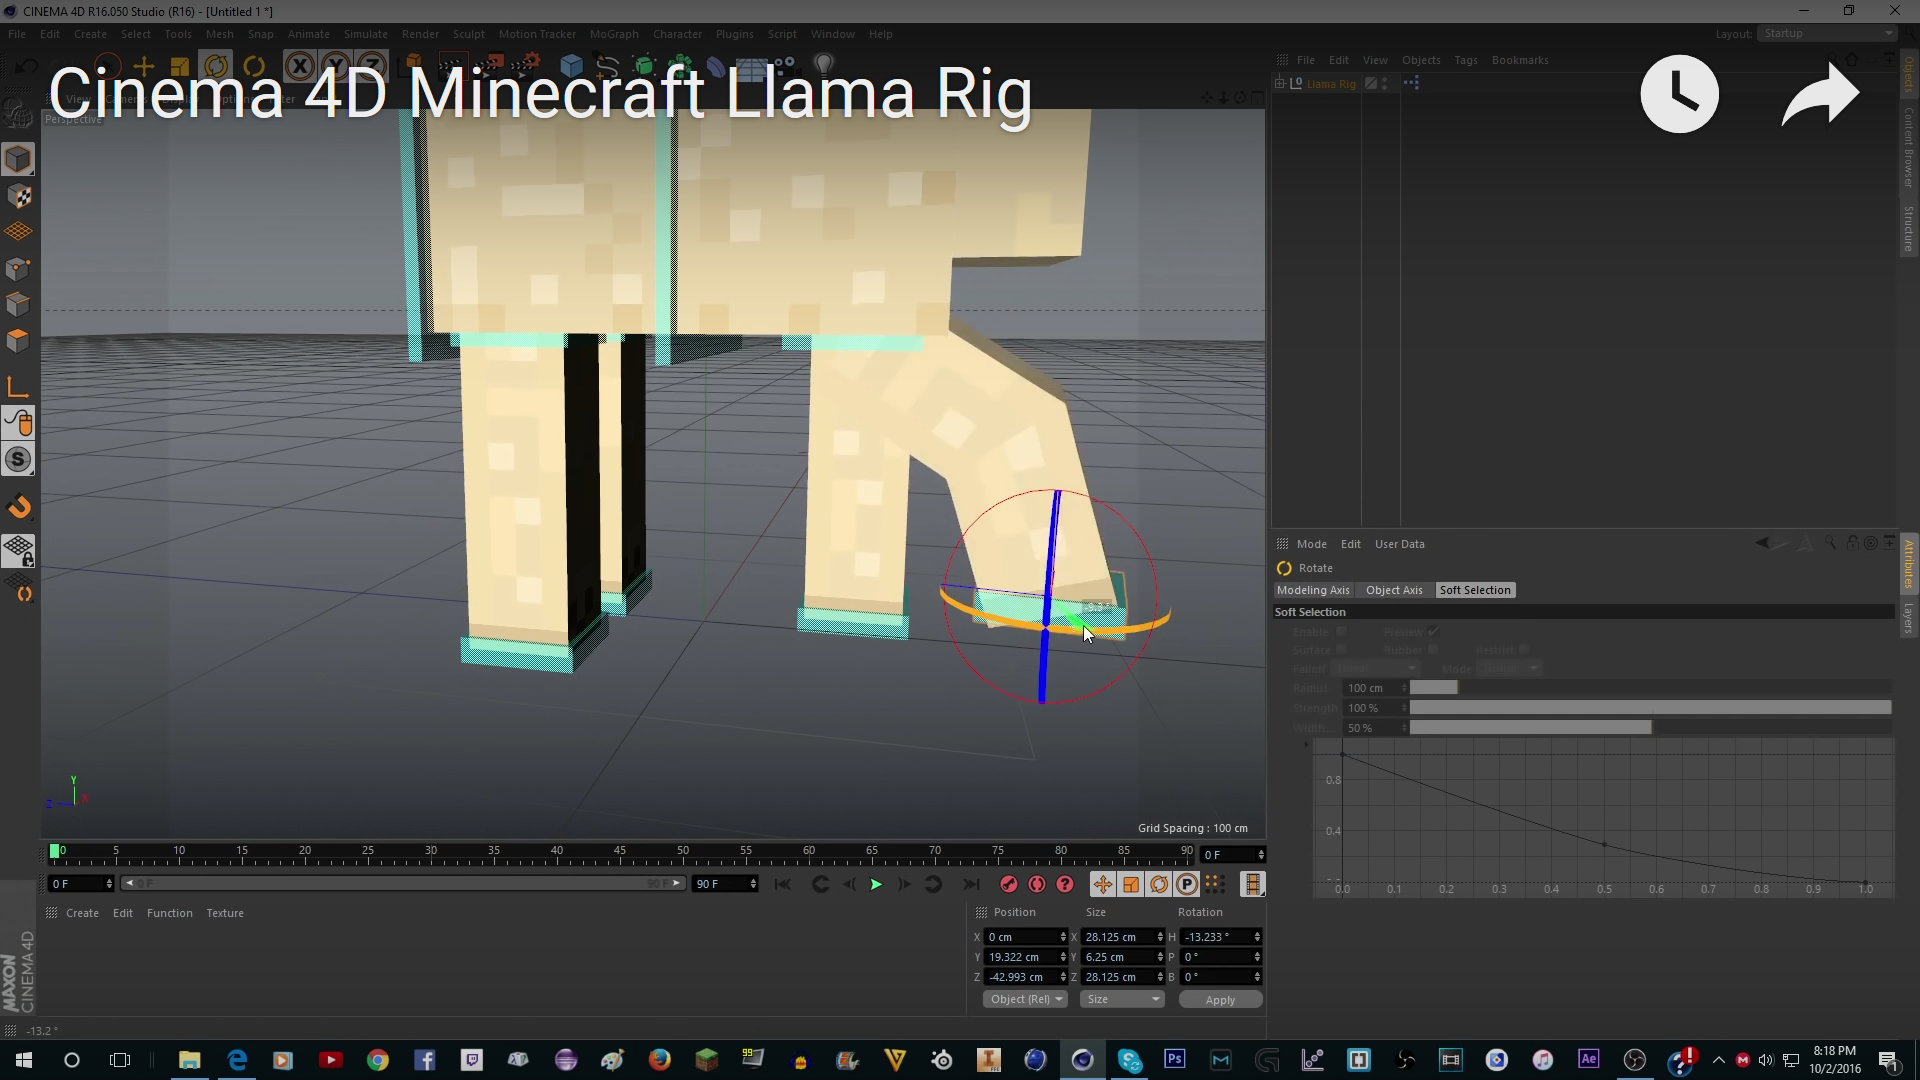Image resolution: width=1920 pixels, height=1080 pixels.
Task: Click the green timeline playhead marker
Action: tap(54, 851)
